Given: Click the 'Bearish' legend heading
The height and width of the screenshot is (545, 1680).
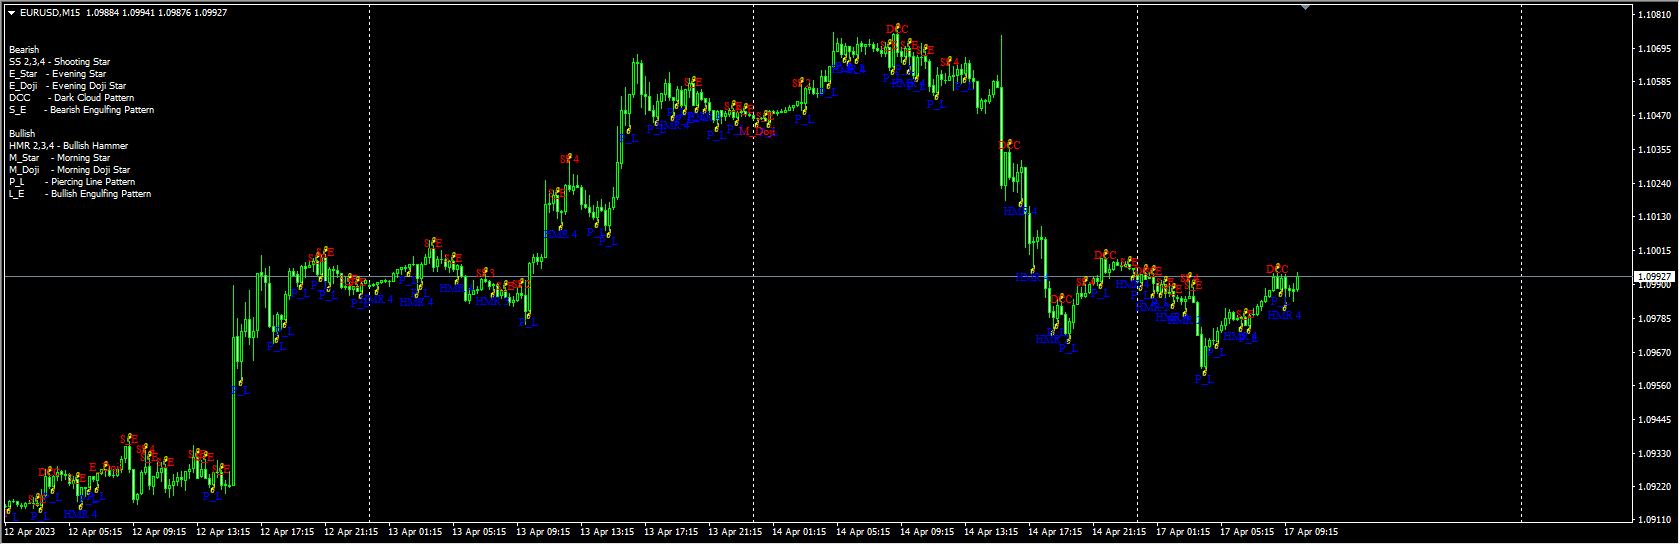Looking at the screenshot, I should click(x=24, y=50).
